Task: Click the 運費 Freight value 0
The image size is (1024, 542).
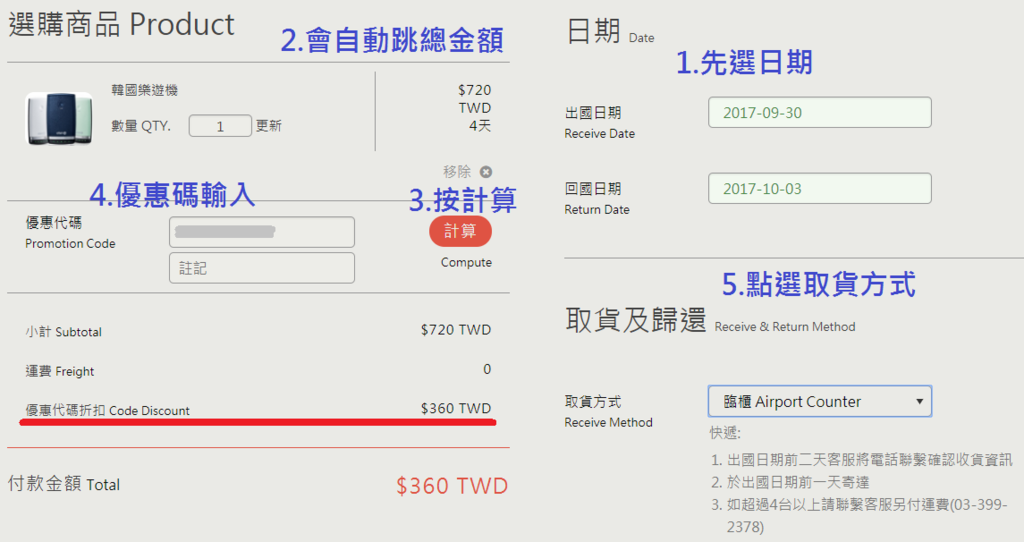Action: (487, 369)
